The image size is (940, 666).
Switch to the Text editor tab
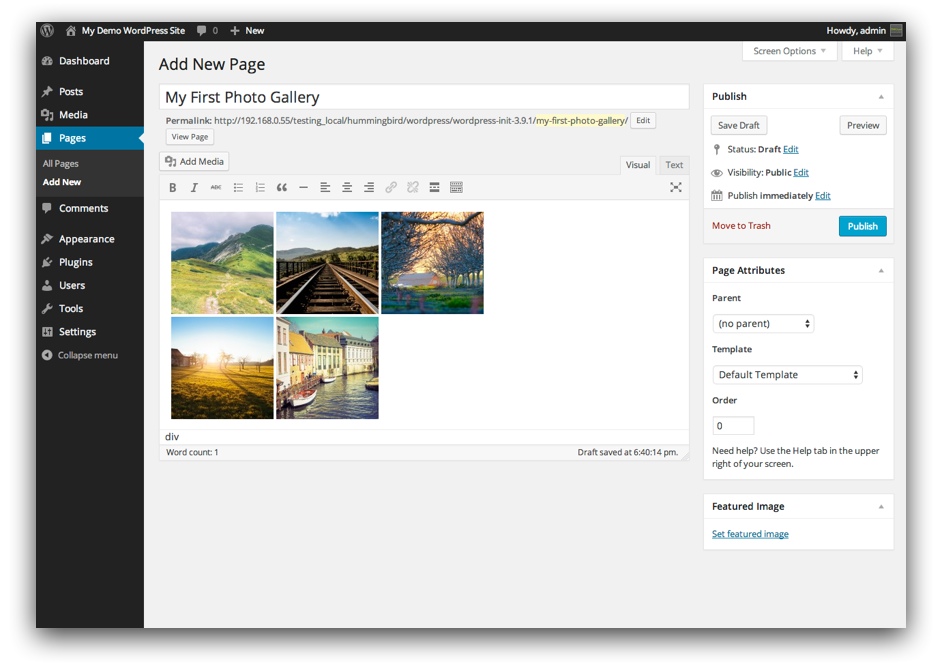coord(673,164)
